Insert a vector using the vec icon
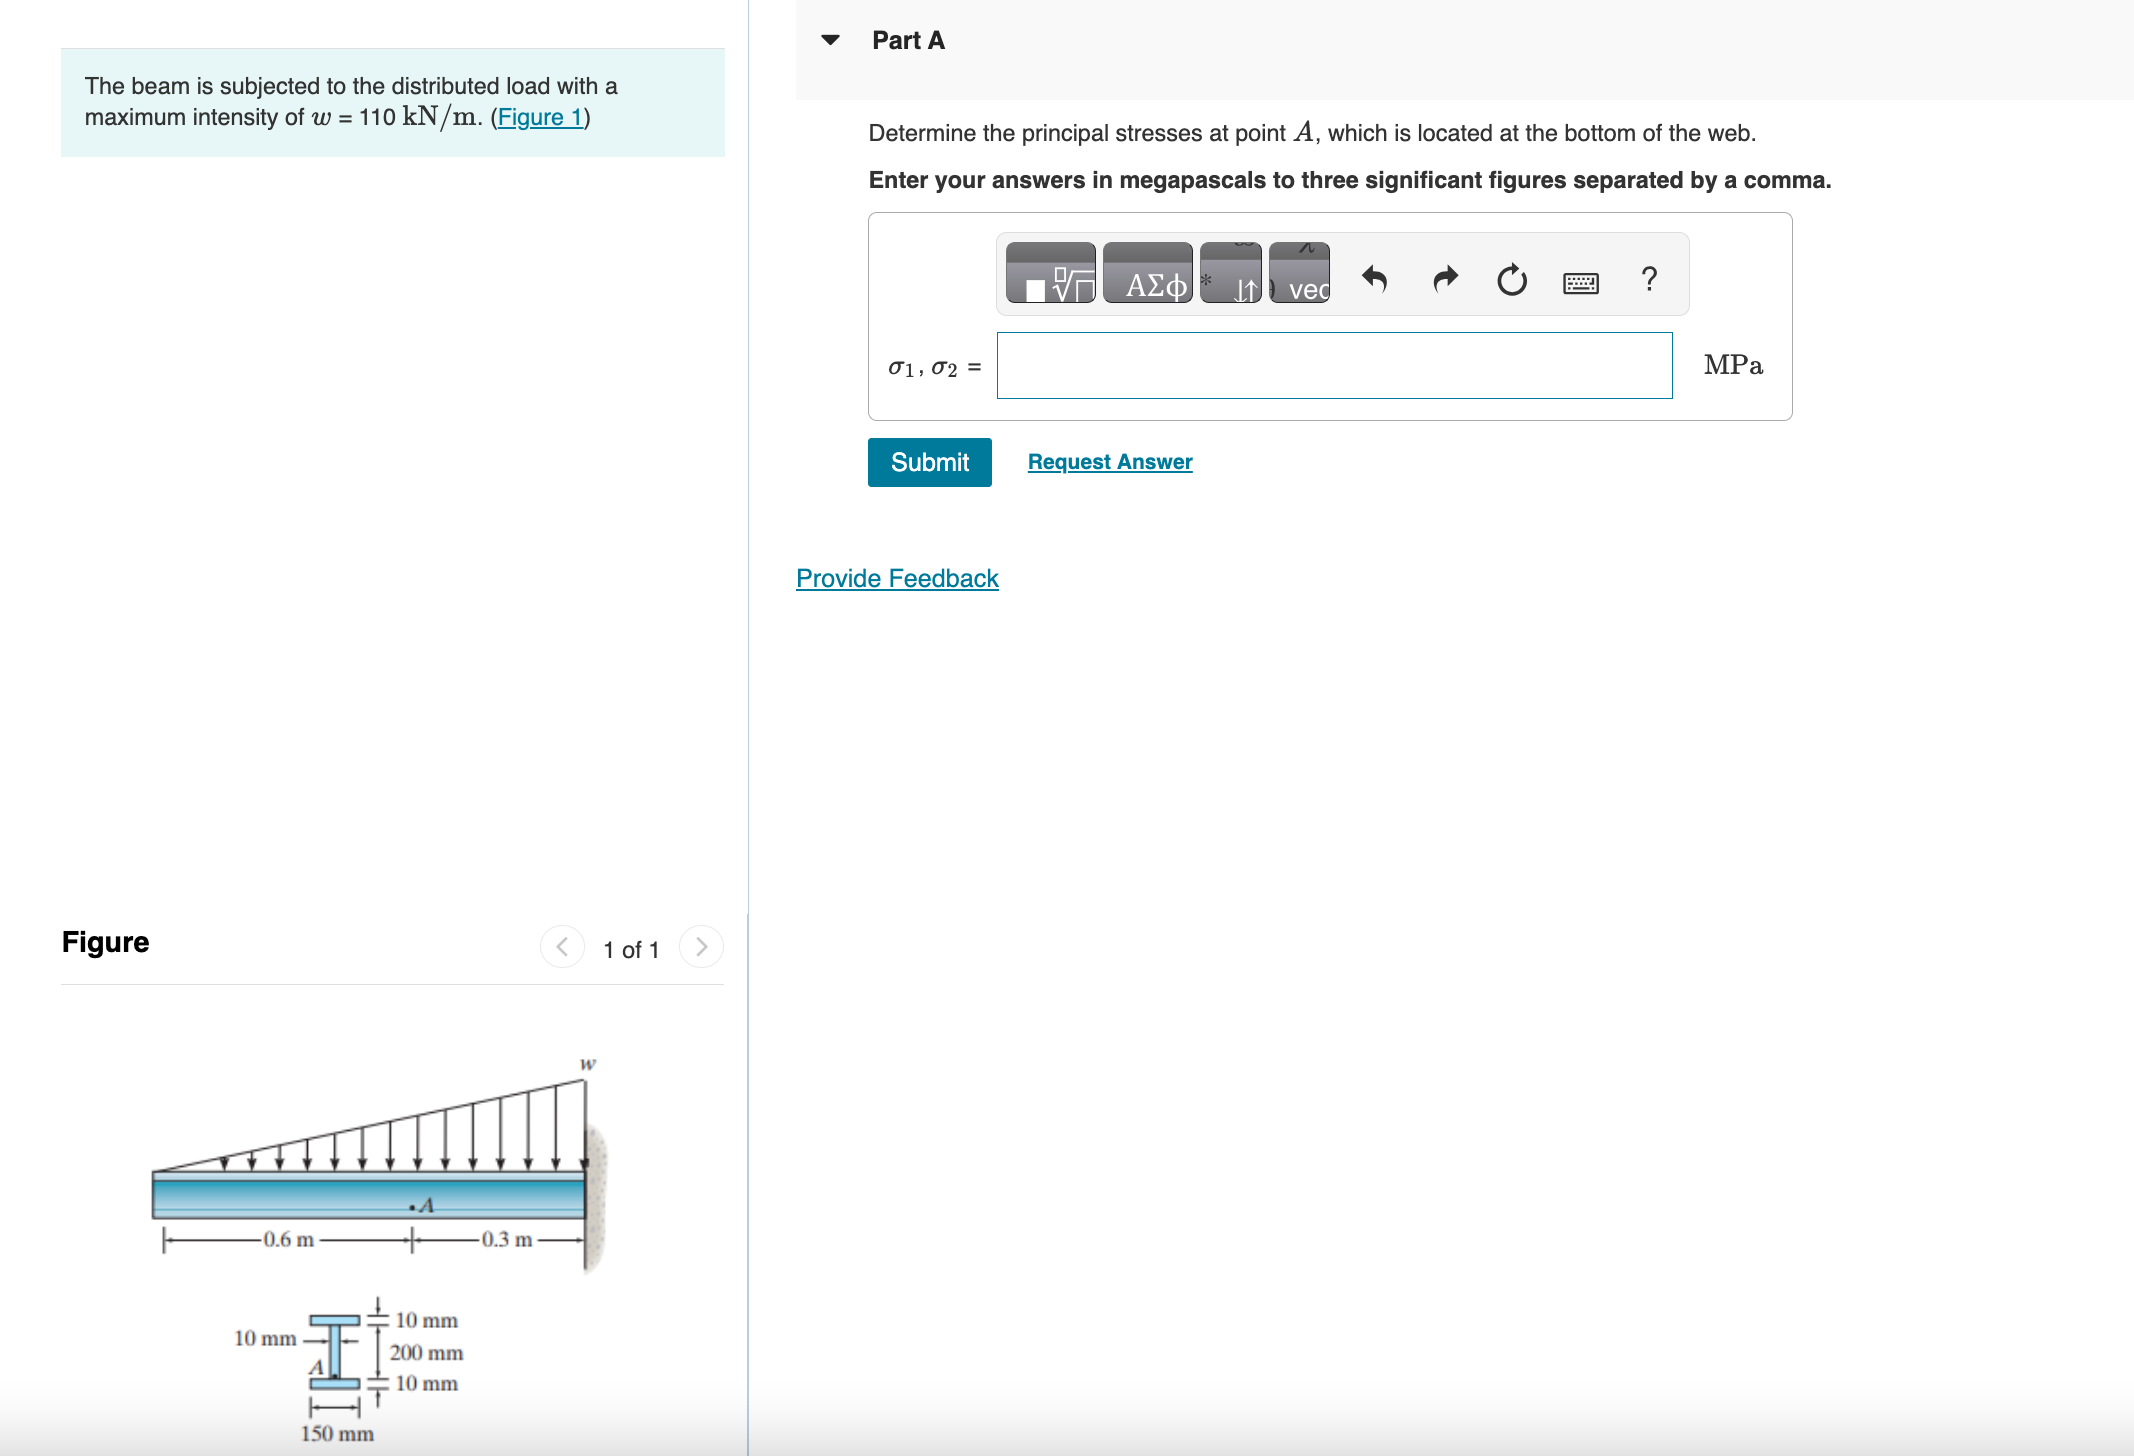2134x1456 pixels. [x=1298, y=277]
